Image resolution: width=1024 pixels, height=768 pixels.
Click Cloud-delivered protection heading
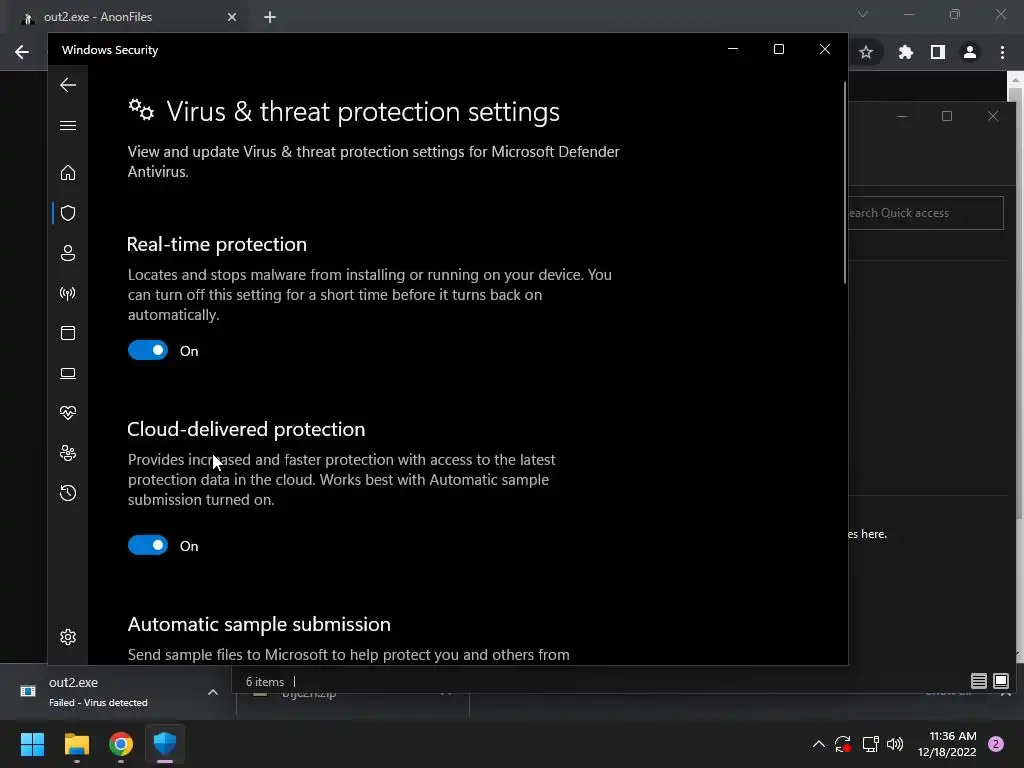[x=246, y=429]
